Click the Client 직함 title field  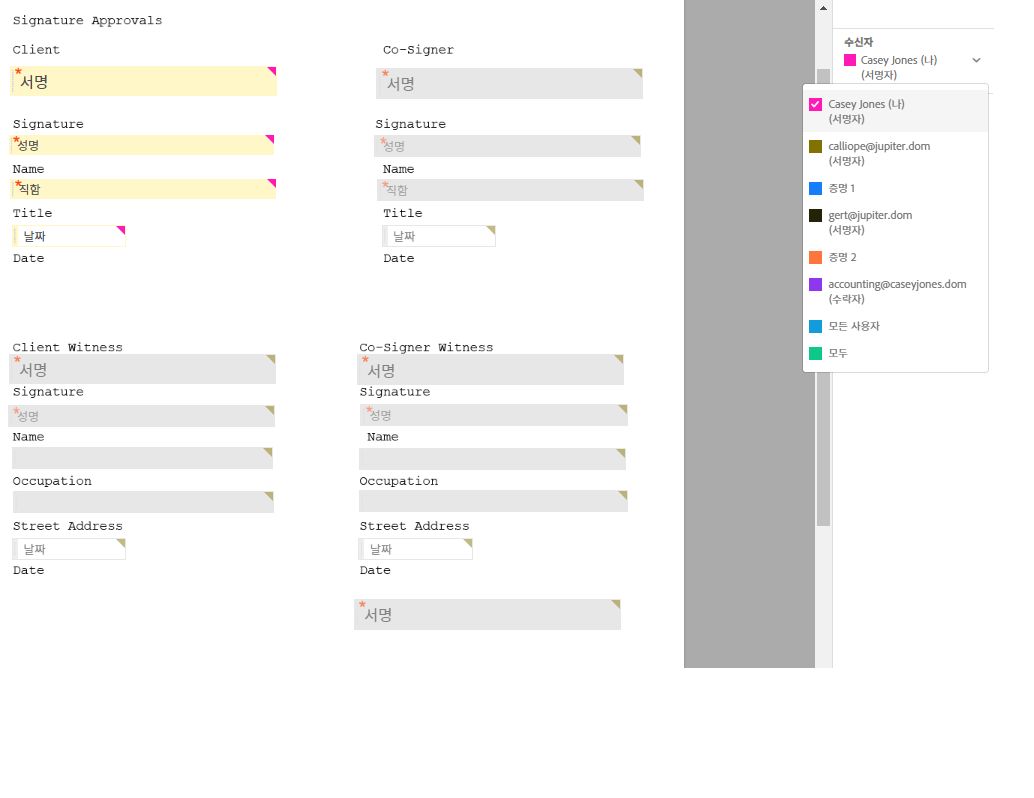(x=143, y=189)
